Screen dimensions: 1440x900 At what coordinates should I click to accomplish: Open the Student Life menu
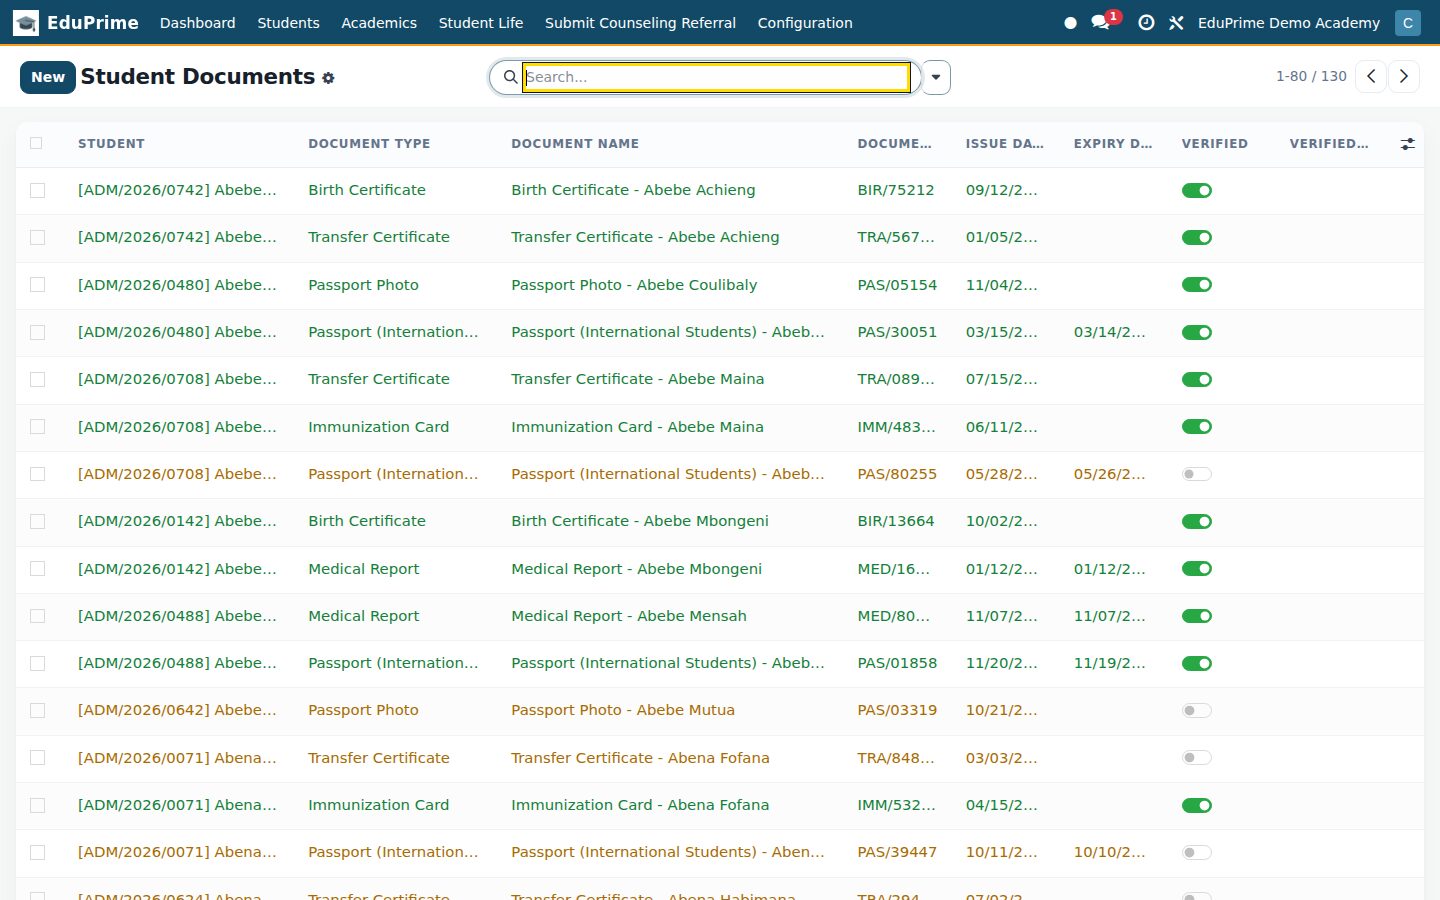[480, 22]
